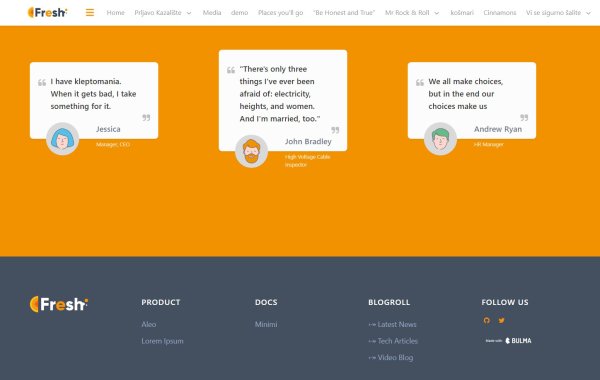Click the PRODUCT footer heading
This screenshot has height=380, width=600.
pyautogui.click(x=161, y=302)
